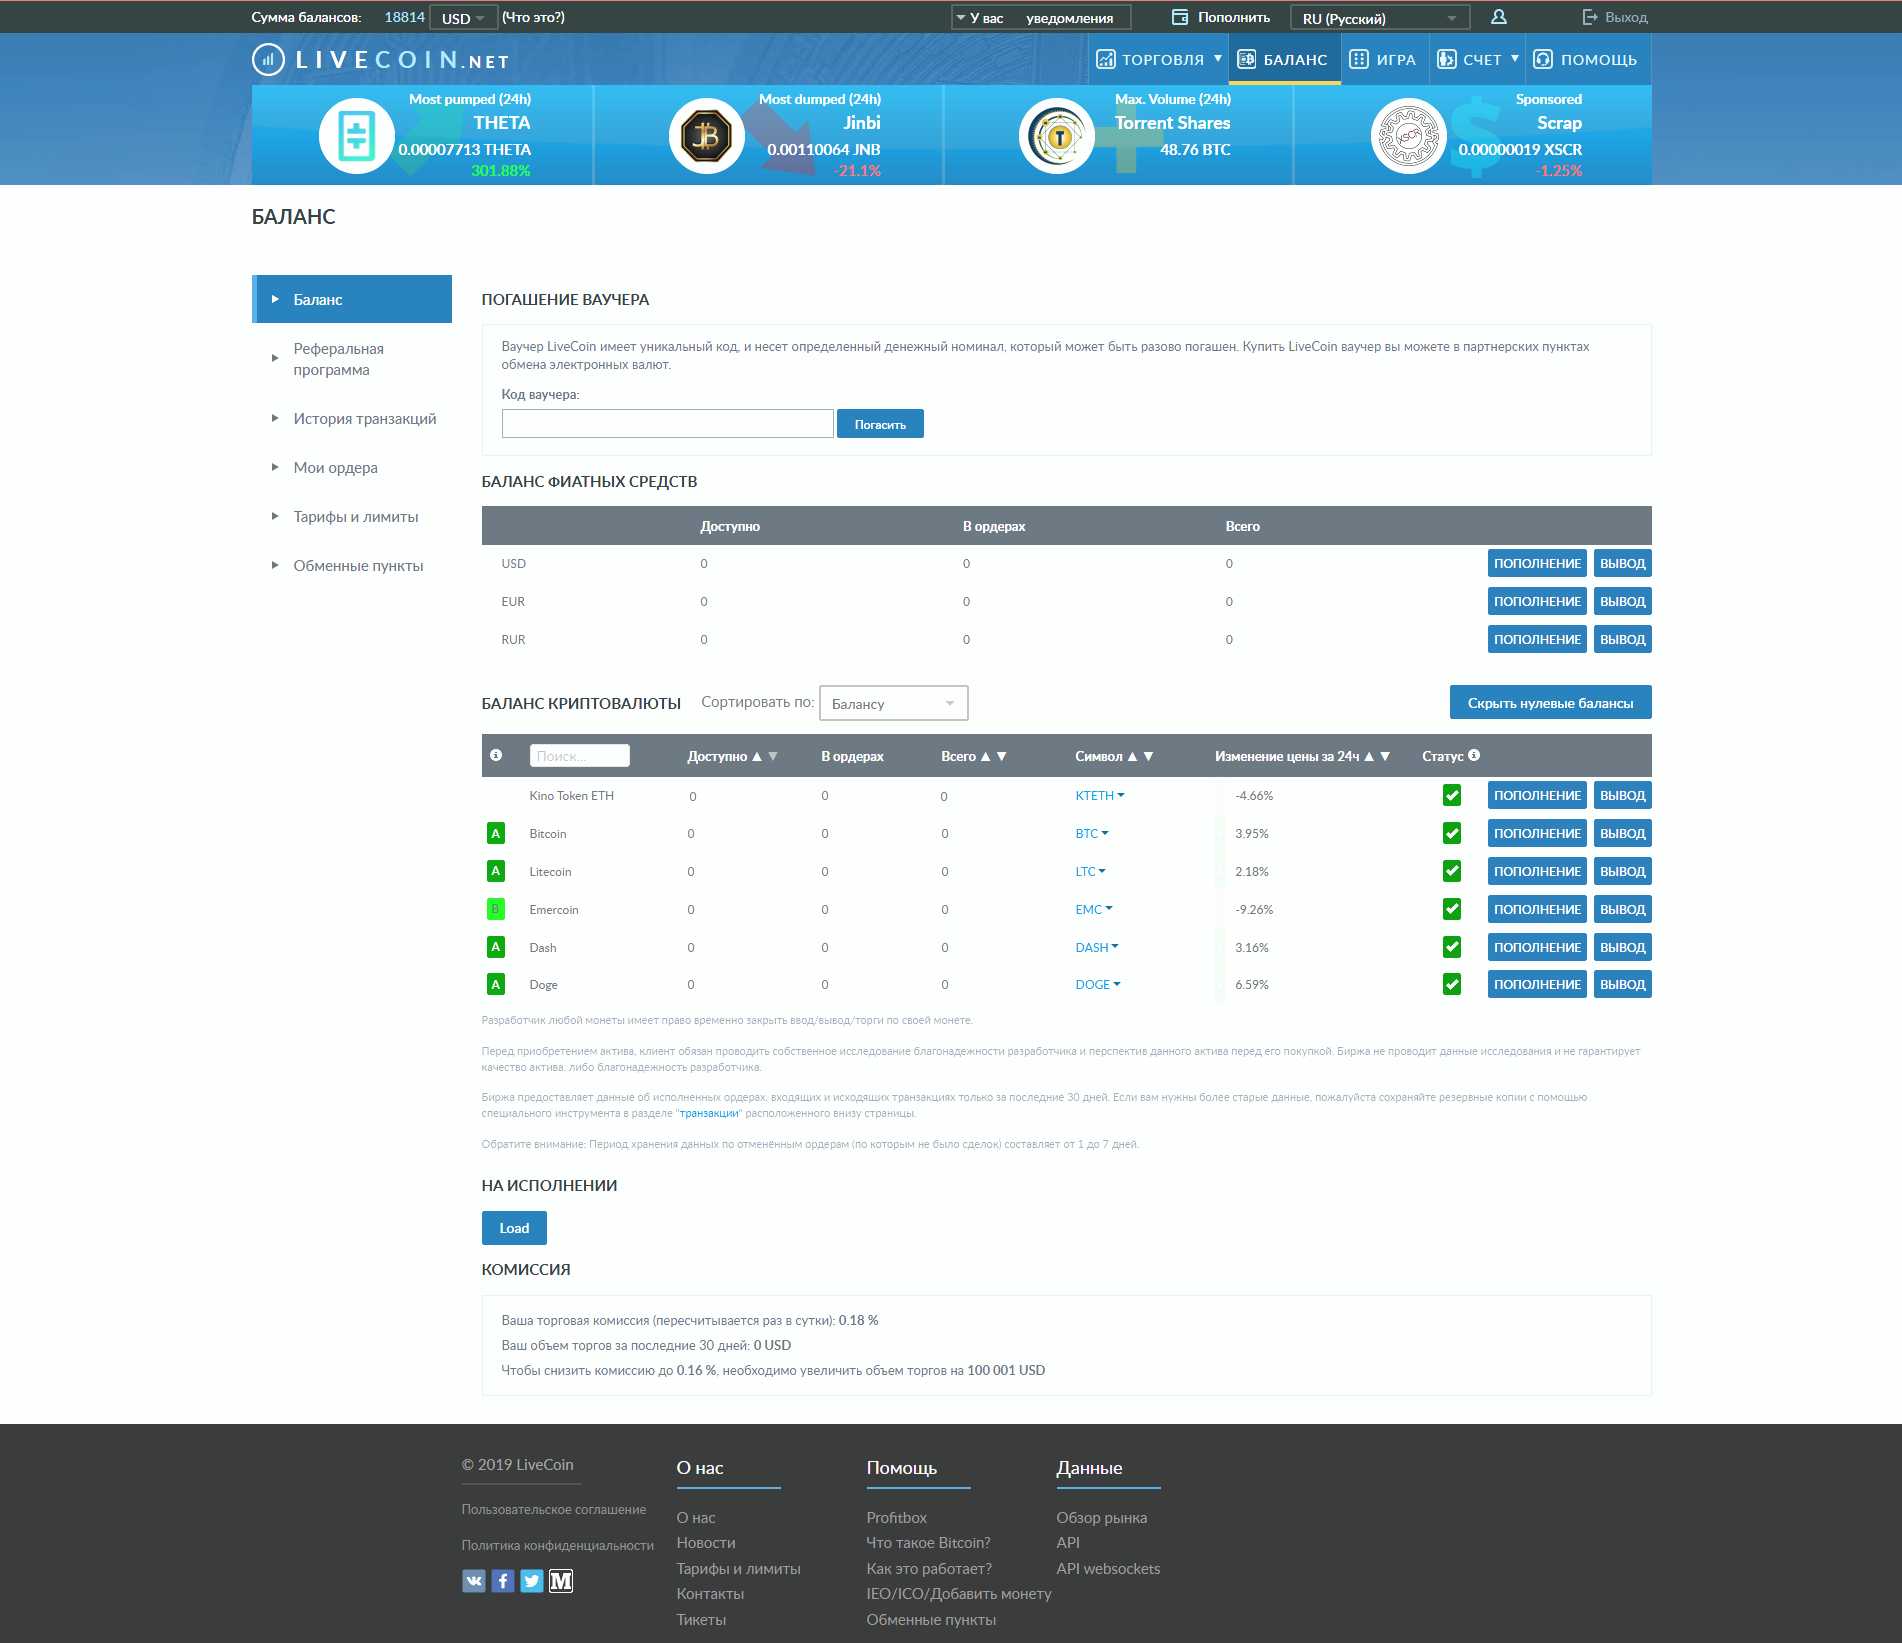Open the ТОРГОВЛЯ menu
The height and width of the screenshot is (1643, 1902).
click(1158, 59)
